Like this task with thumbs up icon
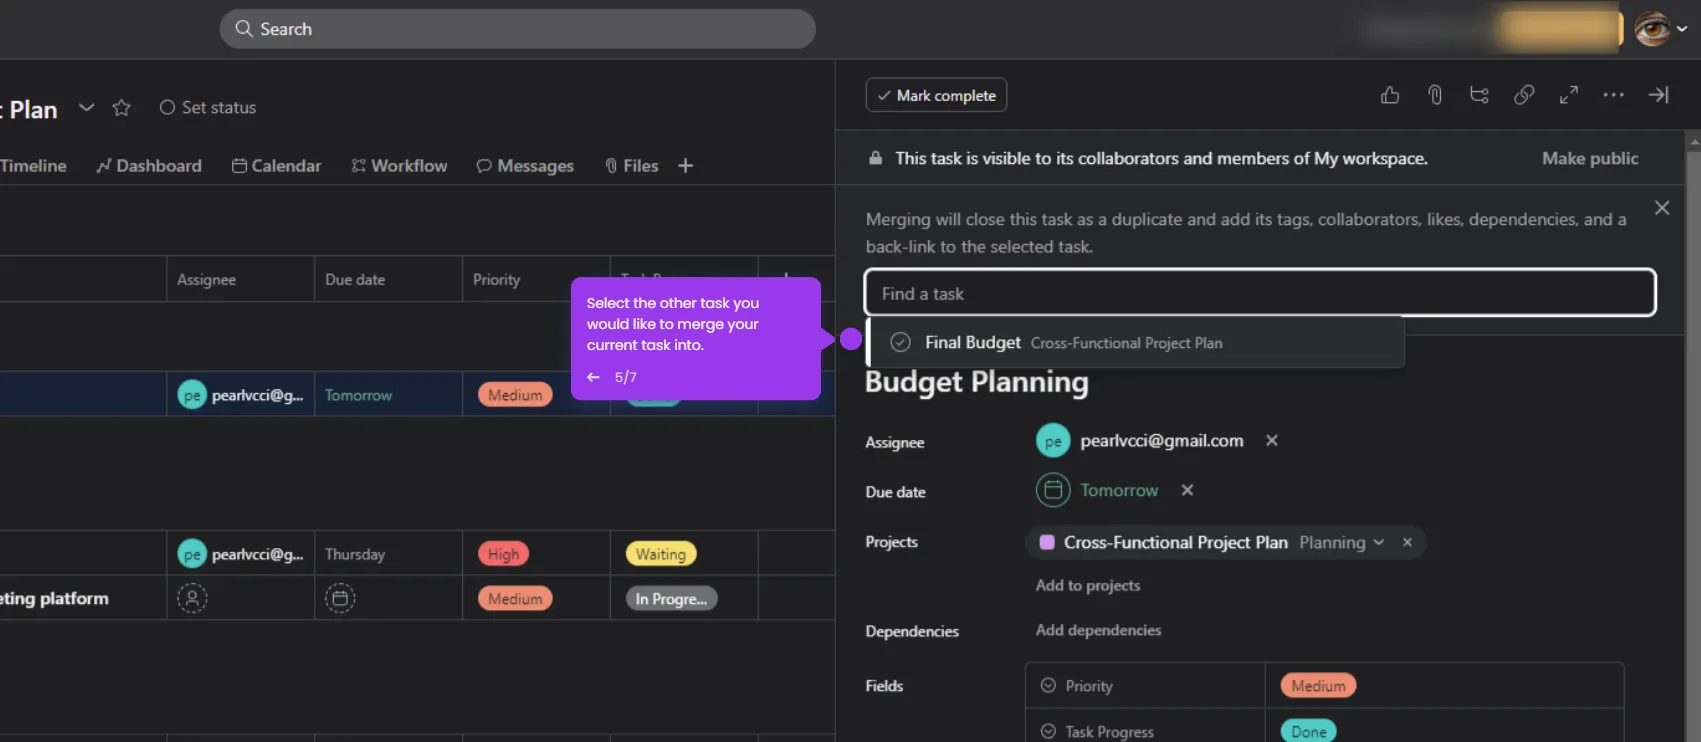The height and width of the screenshot is (742, 1701). pyautogui.click(x=1390, y=95)
